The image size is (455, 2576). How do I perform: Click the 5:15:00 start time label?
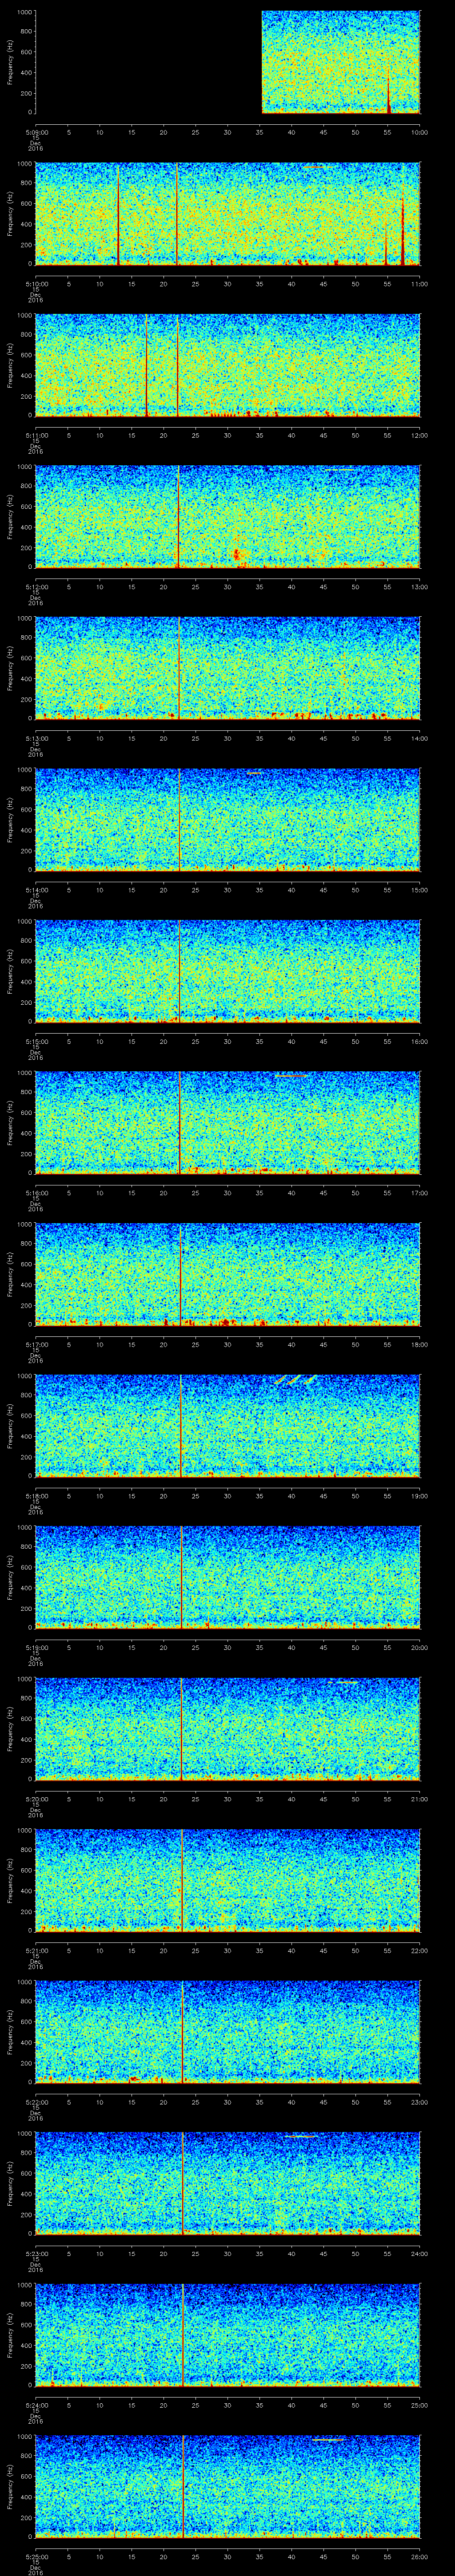36,1041
